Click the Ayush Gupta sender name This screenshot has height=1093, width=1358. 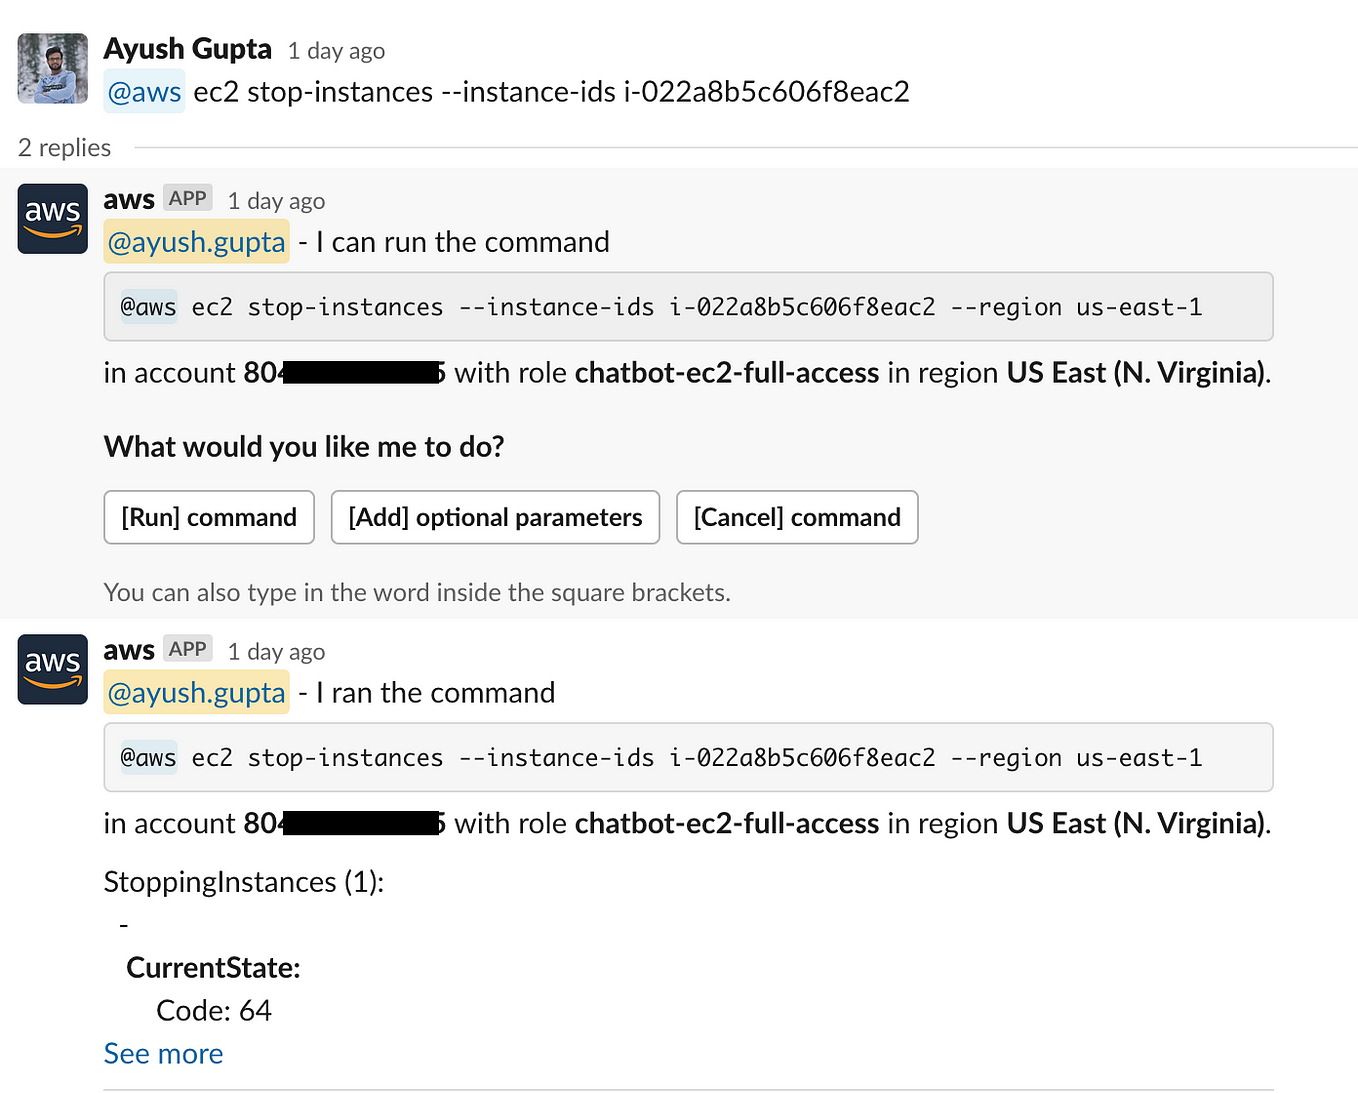[x=188, y=49]
